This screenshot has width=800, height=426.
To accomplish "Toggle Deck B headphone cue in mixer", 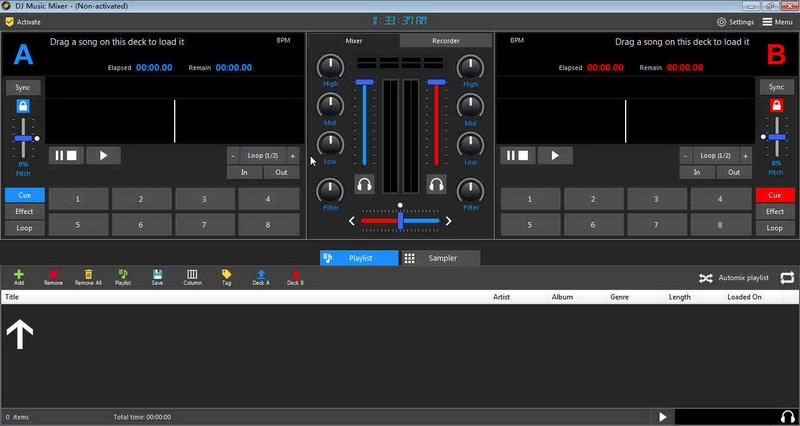I will (x=436, y=184).
